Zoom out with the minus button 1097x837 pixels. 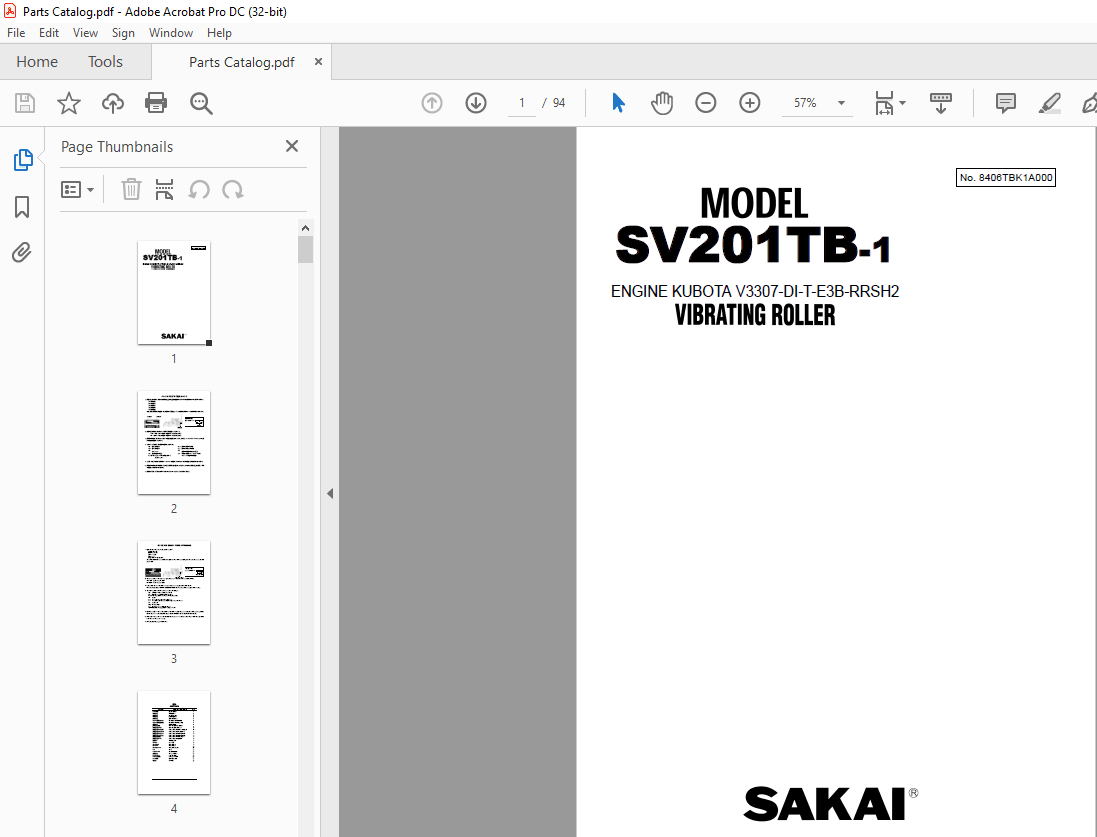(x=705, y=103)
